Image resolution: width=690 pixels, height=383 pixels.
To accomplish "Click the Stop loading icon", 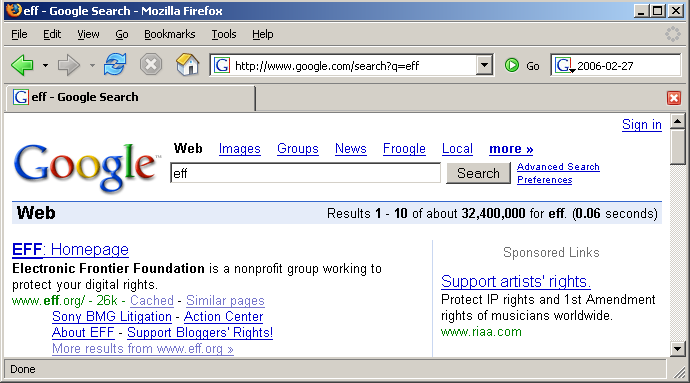I will click(x=151, y=65).
